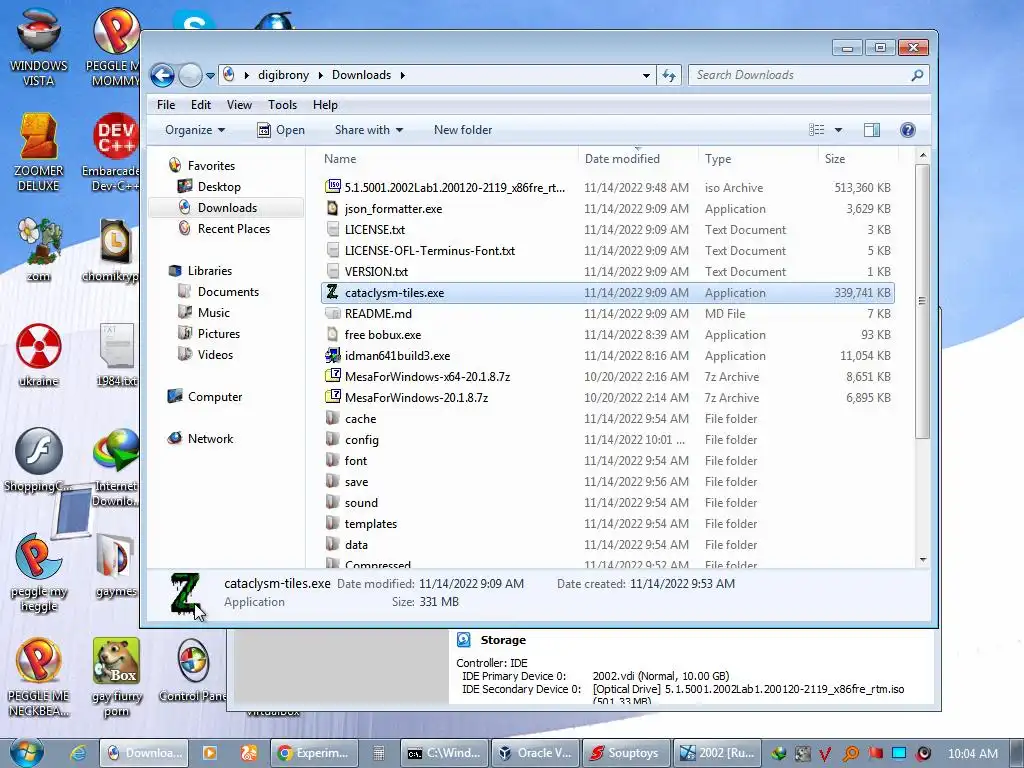Screen dimensions: 1024x768
Task: Select the cataclysm-tiles.exe Z icon in file list
Action: click(x=333, y=292)
